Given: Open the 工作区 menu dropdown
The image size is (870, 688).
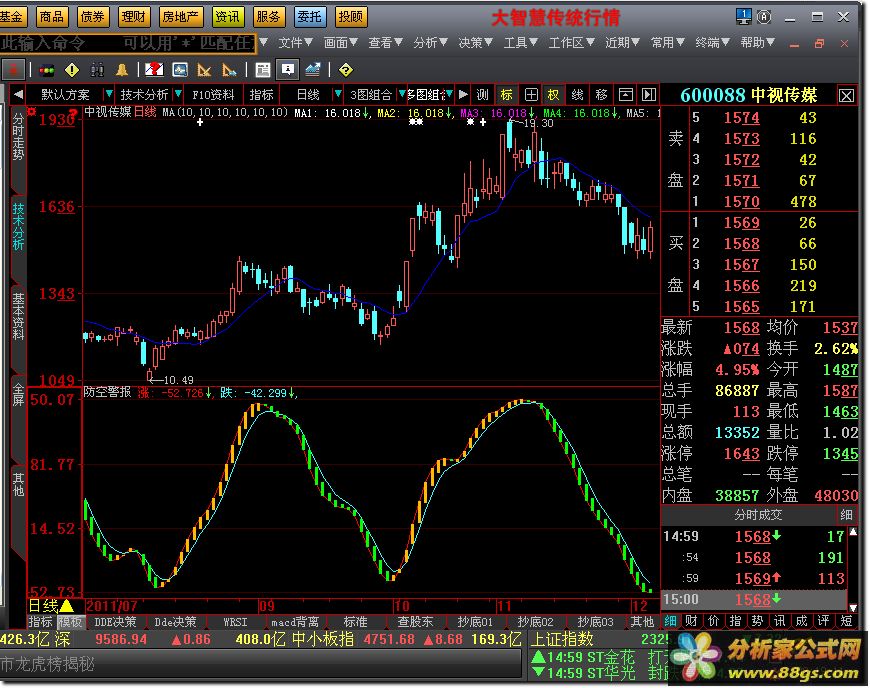Looking at the screenshot, I should click(x=571, y=43).
